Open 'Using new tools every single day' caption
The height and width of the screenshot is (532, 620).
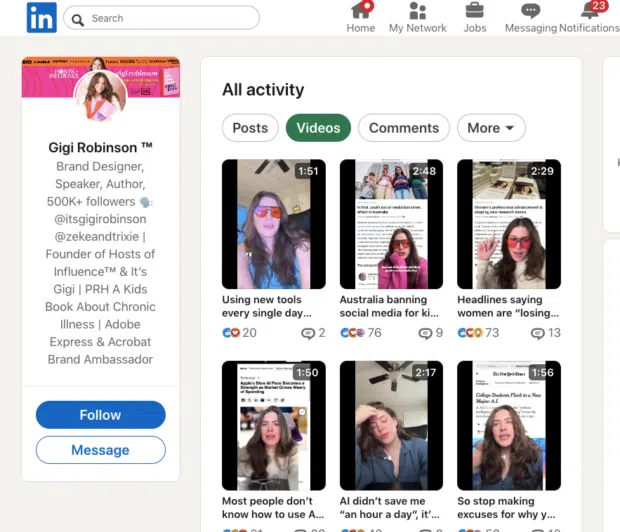pos(267,306)
